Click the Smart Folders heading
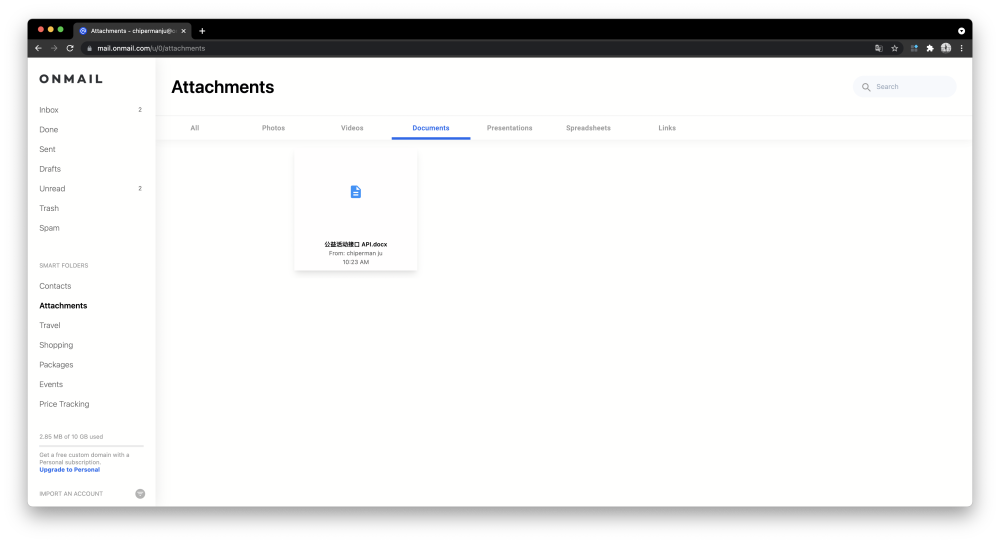 pyautogui.click(x=64, y=265)
